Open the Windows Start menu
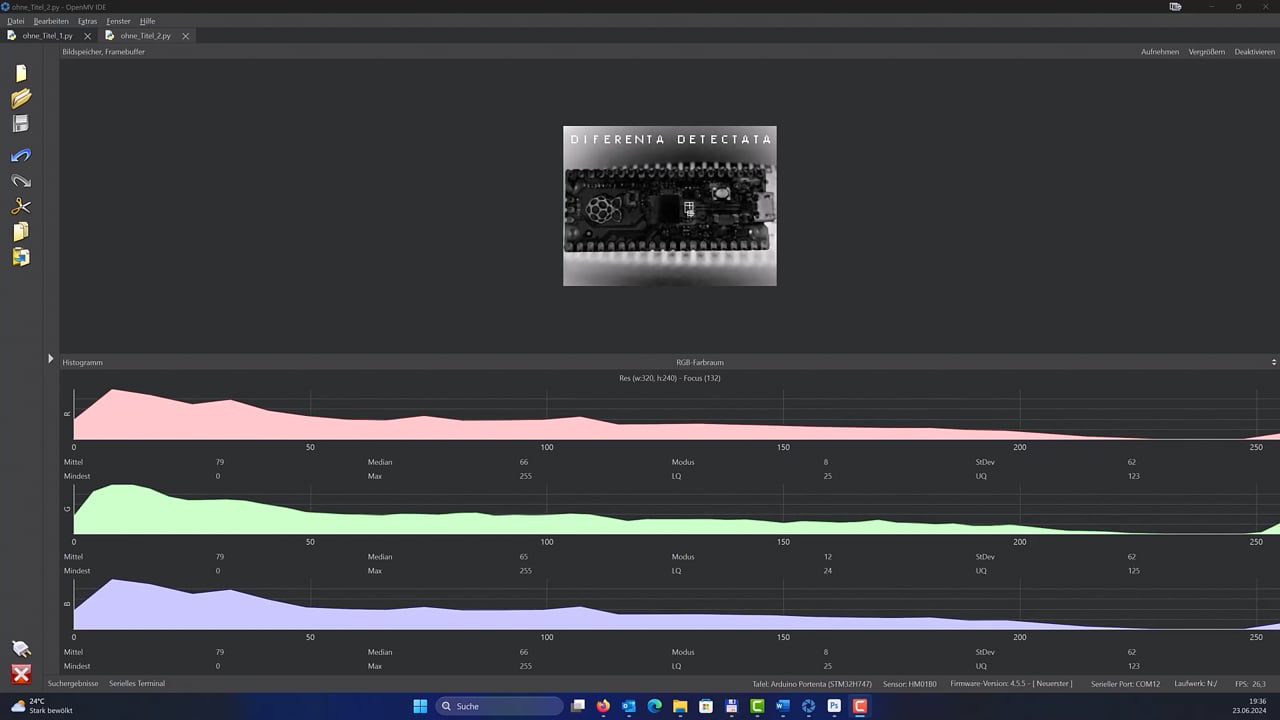The width and height of the screenshot is (1280, 720). click(420, 706)
